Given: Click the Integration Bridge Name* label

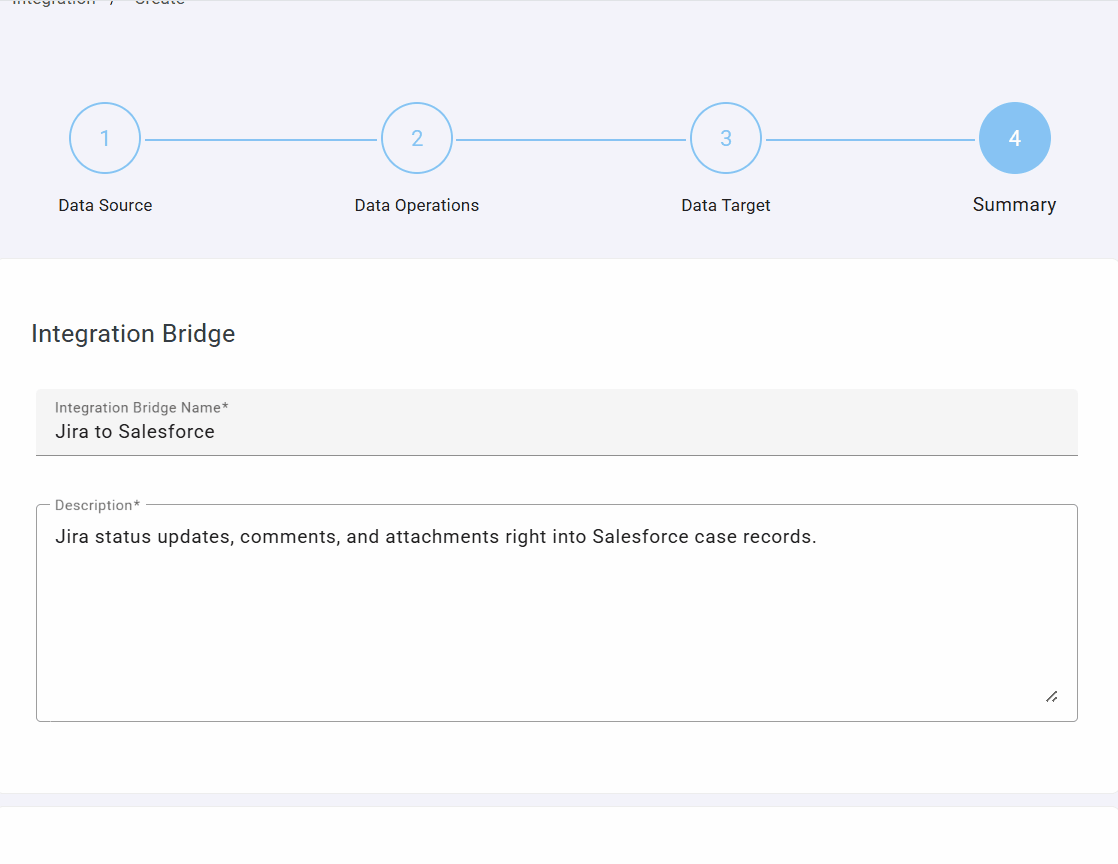Looking at the screenshot, I should coord(142,408).
